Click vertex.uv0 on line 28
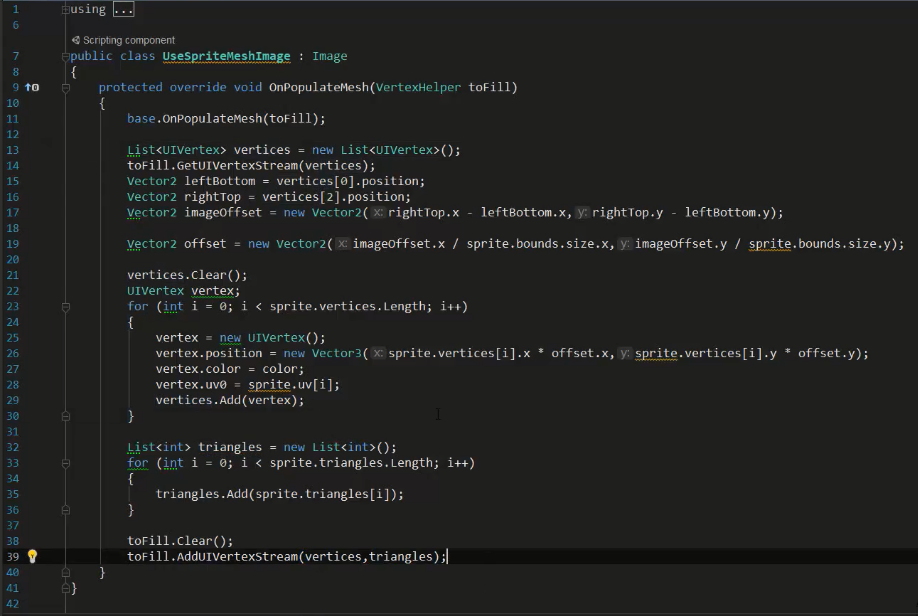 click(x=191, y=385)
